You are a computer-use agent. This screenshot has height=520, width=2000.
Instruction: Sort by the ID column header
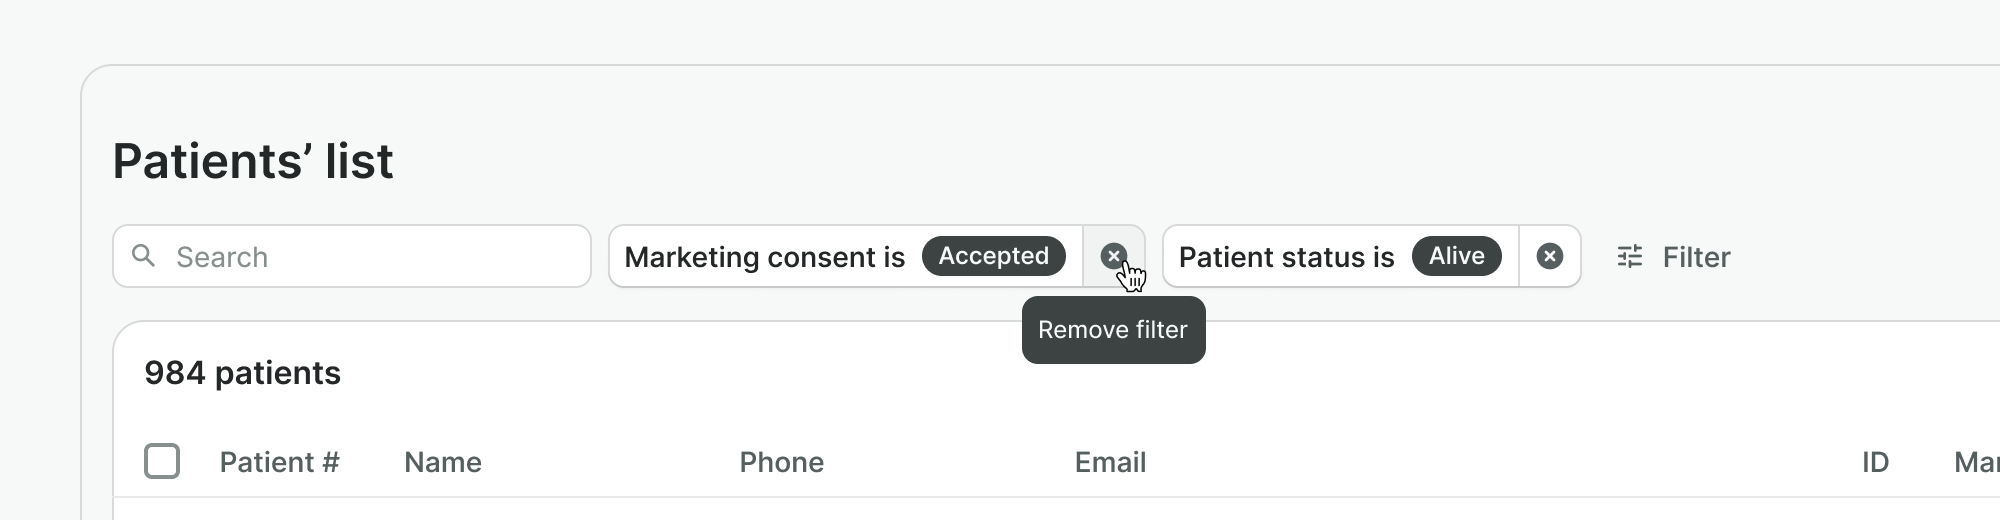click(x=1875, y=462)
